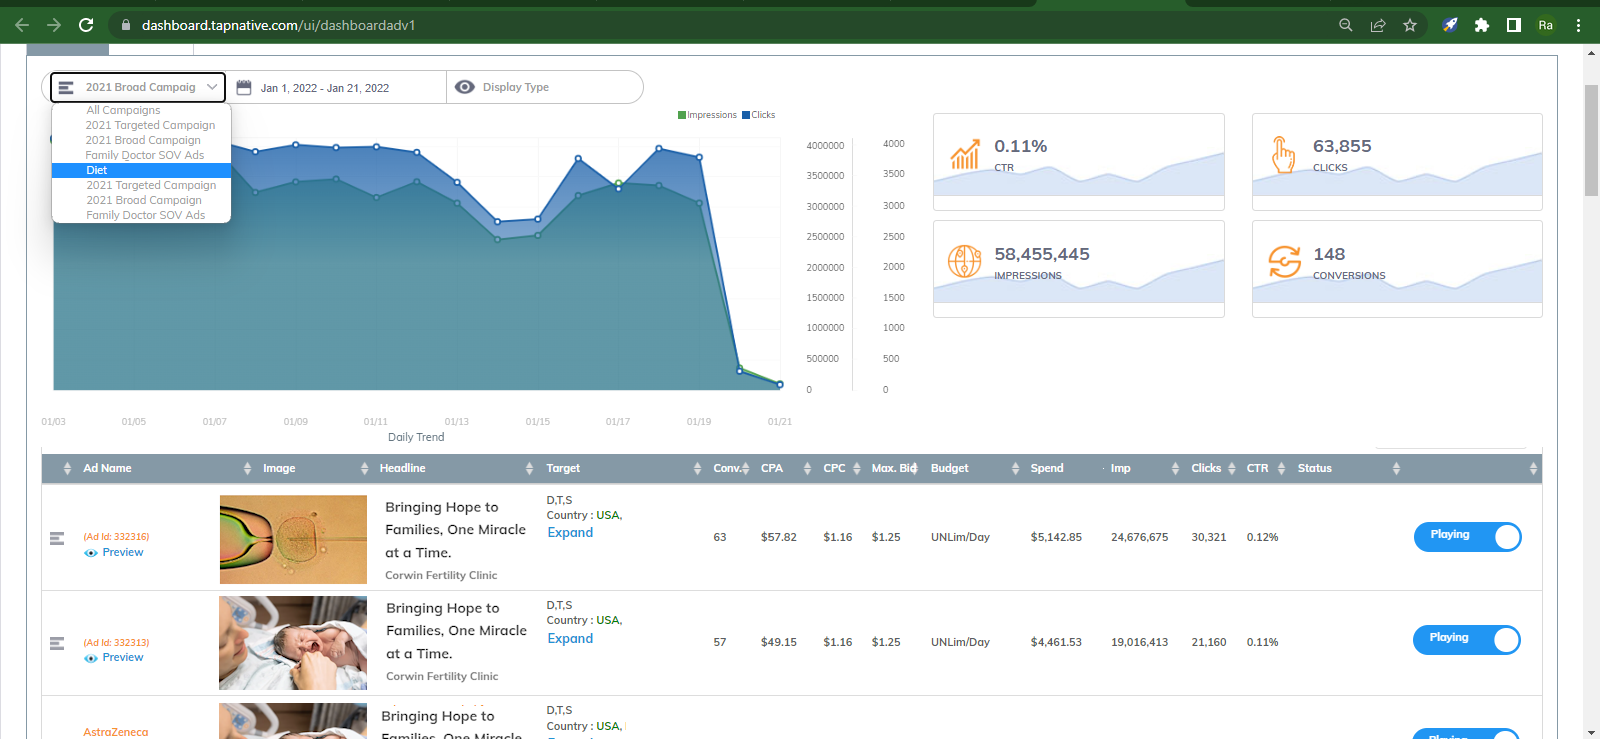Click the globe icon on the Impressions card
The image size is (1600, 739).
click(965, 261)
